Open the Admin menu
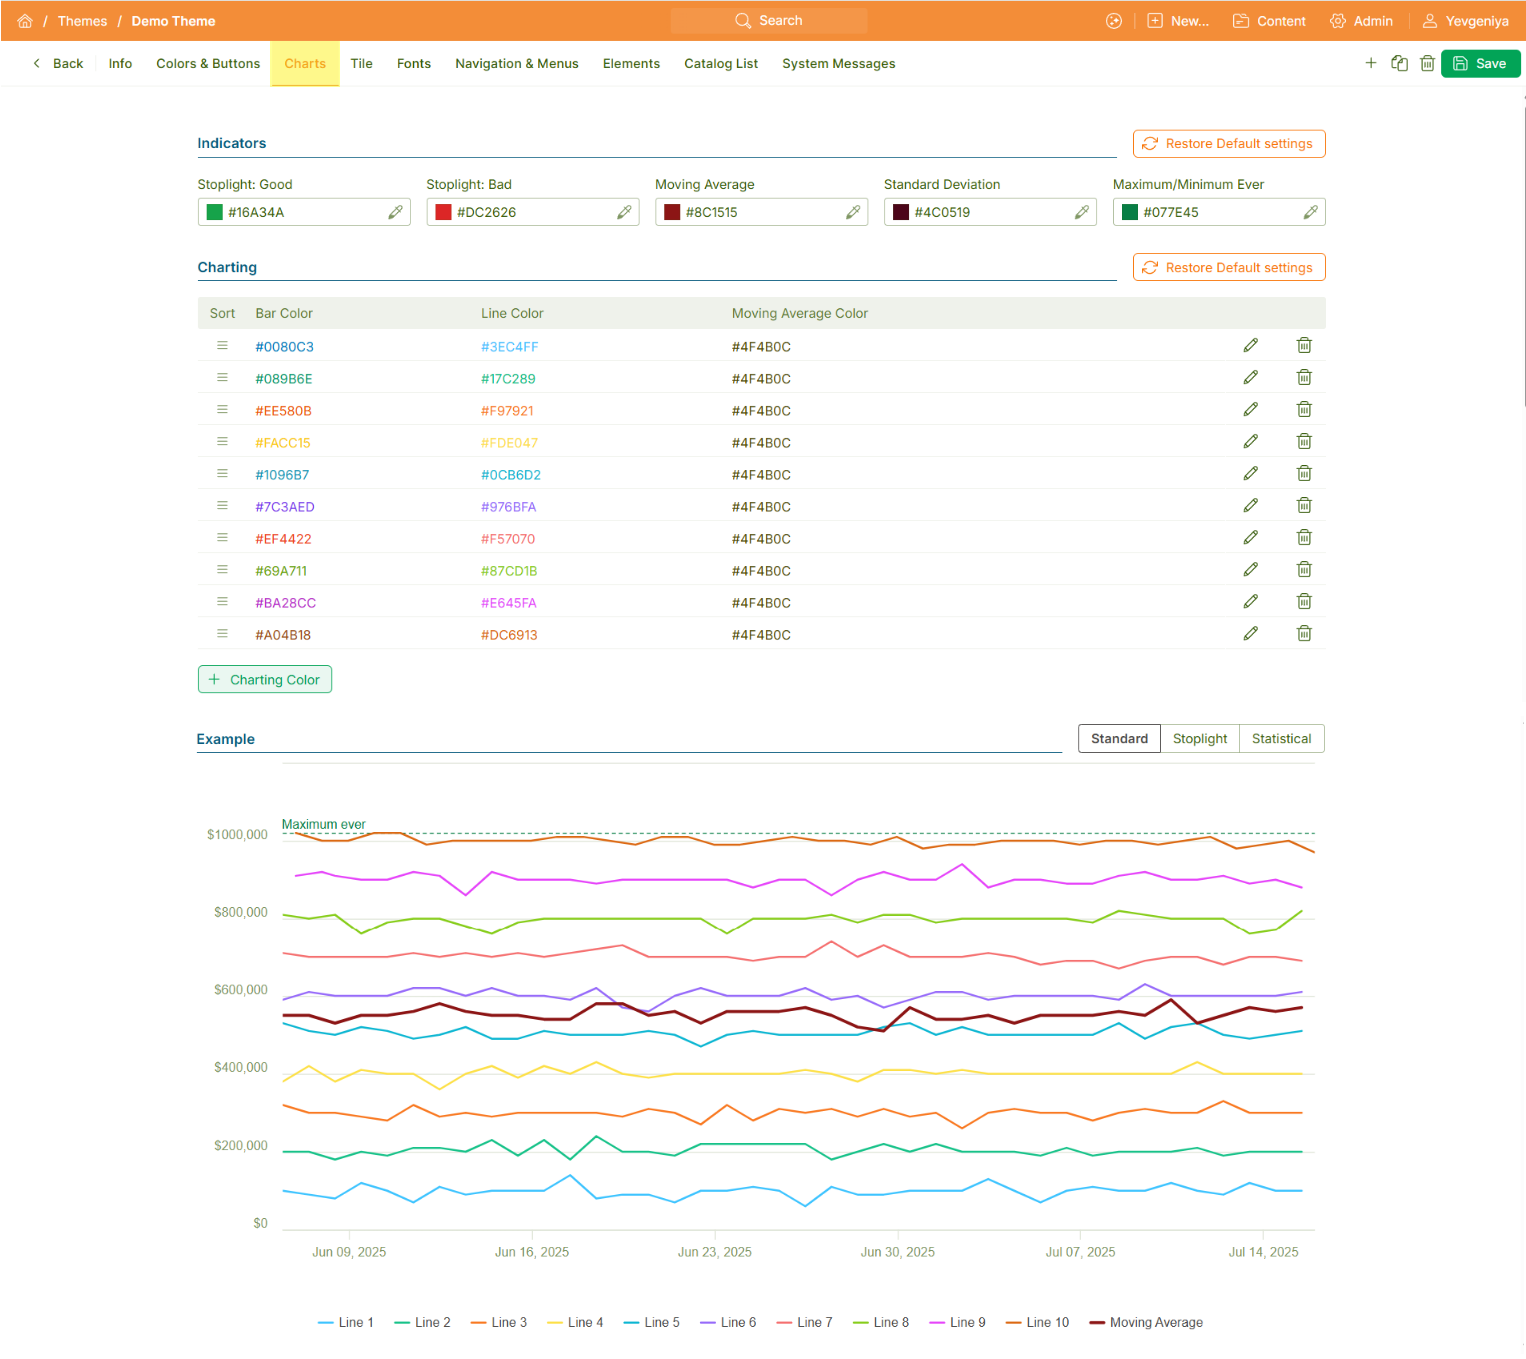The height and width of the screenshot is (1359, 1526). click(1361, 21)
